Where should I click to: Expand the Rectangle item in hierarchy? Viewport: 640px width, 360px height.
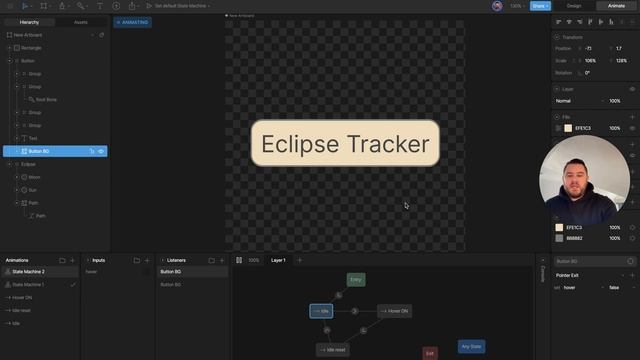coord(10,48)
